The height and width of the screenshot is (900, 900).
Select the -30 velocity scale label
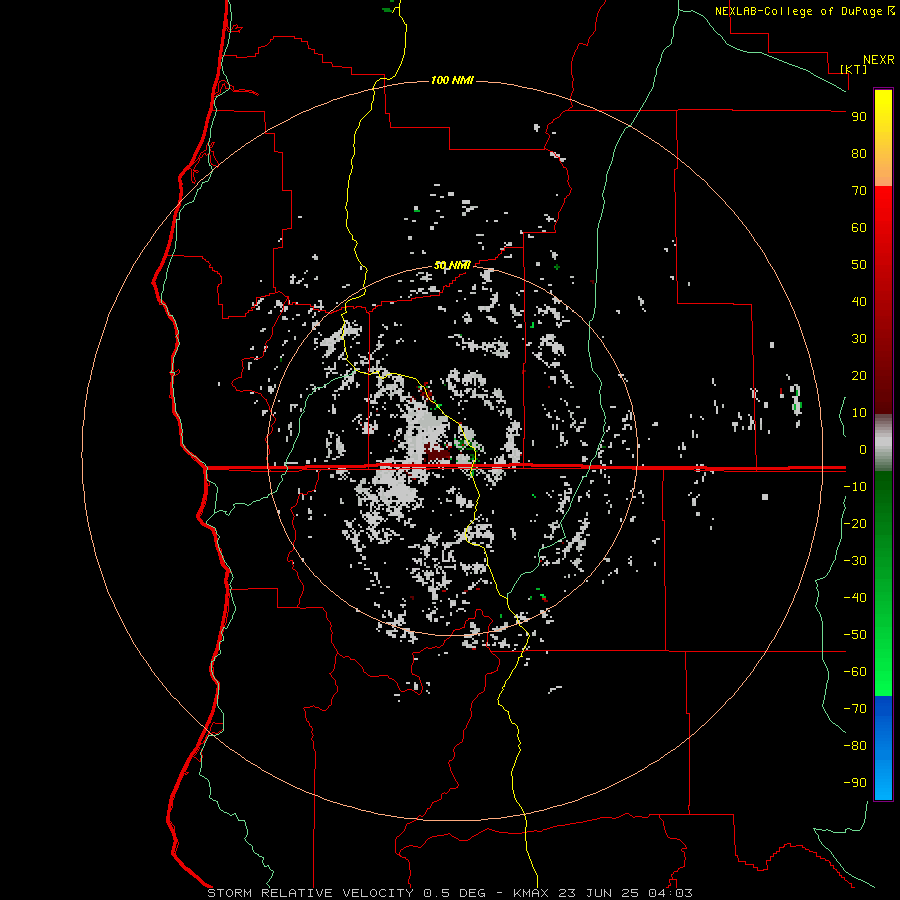855,561
